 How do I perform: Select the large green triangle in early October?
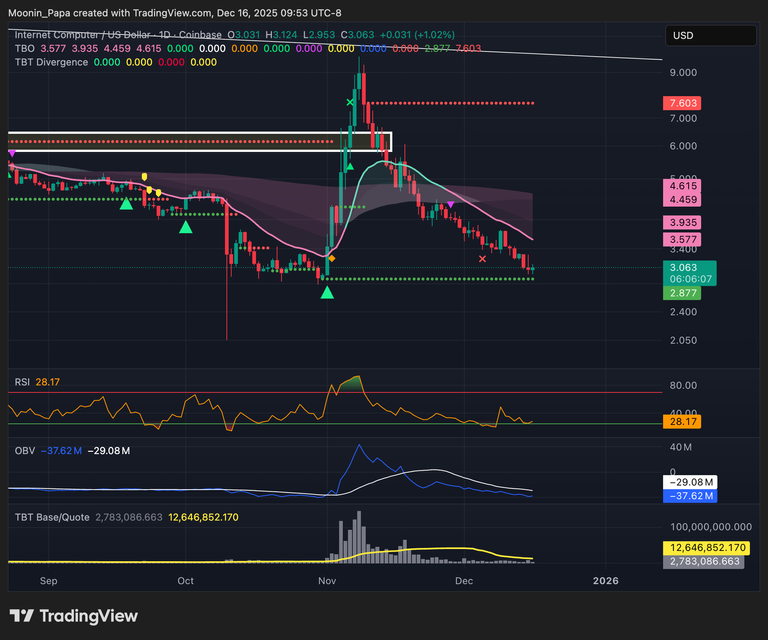click(x=186, y=228)
